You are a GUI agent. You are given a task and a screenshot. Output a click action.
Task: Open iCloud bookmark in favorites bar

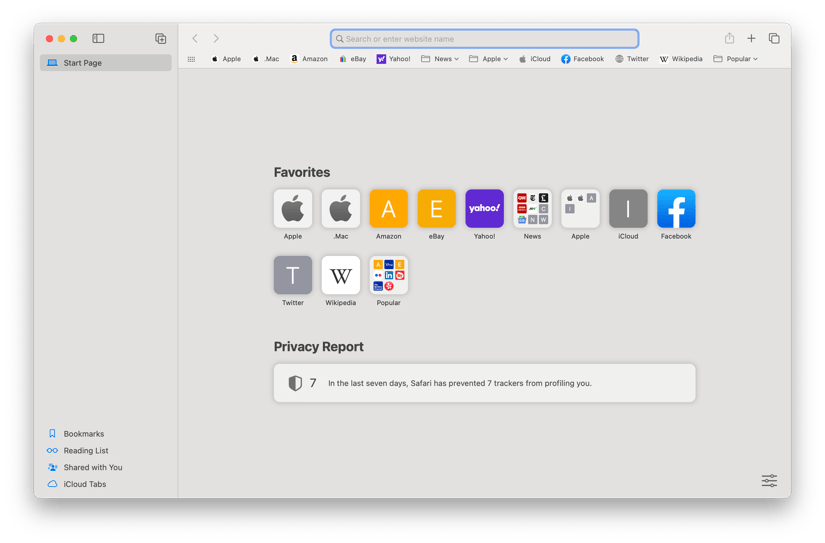pos(535,59)
